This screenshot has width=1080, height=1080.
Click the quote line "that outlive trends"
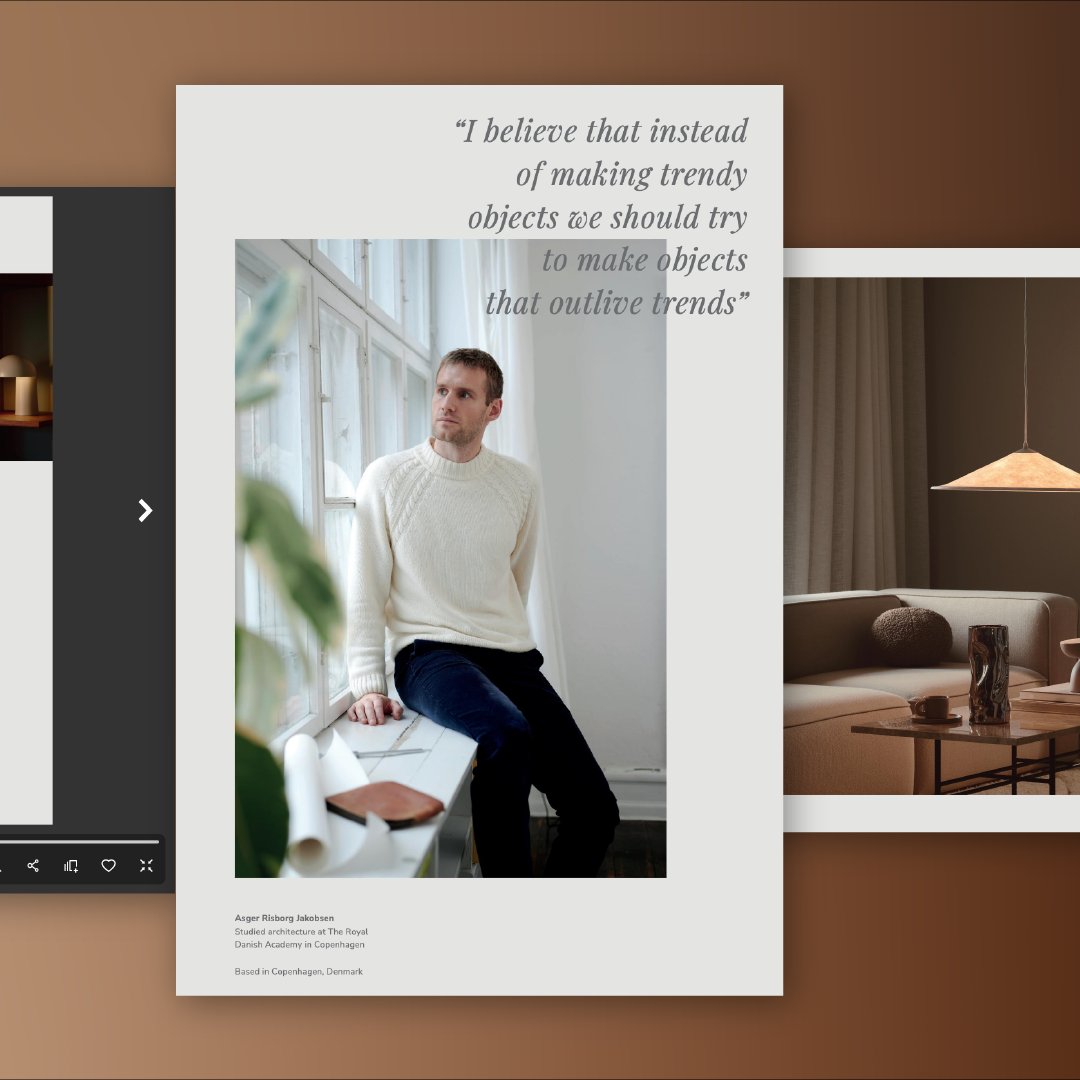(617, 303)
